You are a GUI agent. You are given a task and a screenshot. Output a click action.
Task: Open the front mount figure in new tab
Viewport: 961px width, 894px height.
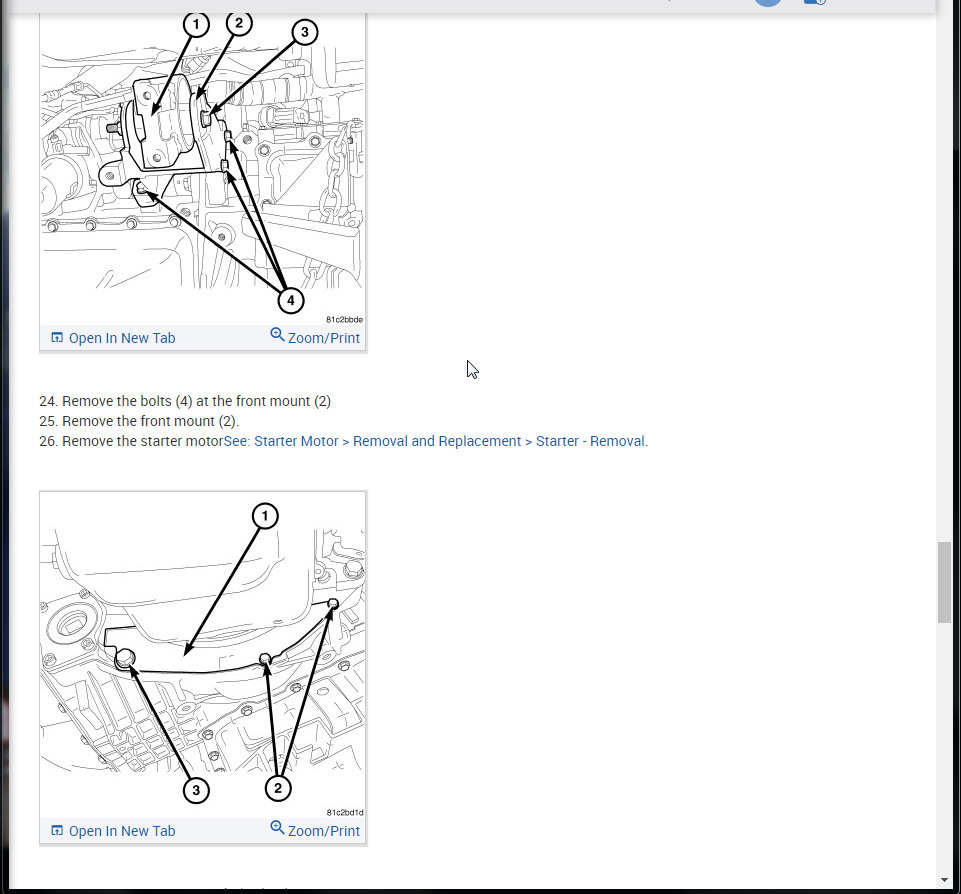click(x=113, y=338)
